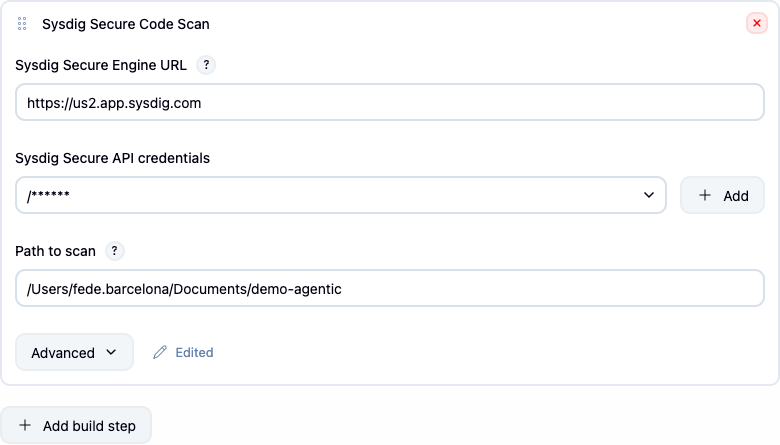This screenshot has height=445, width=780.
Task: Open the Sysdig Secure API credentials dropdown
Action: pos(341,195)
